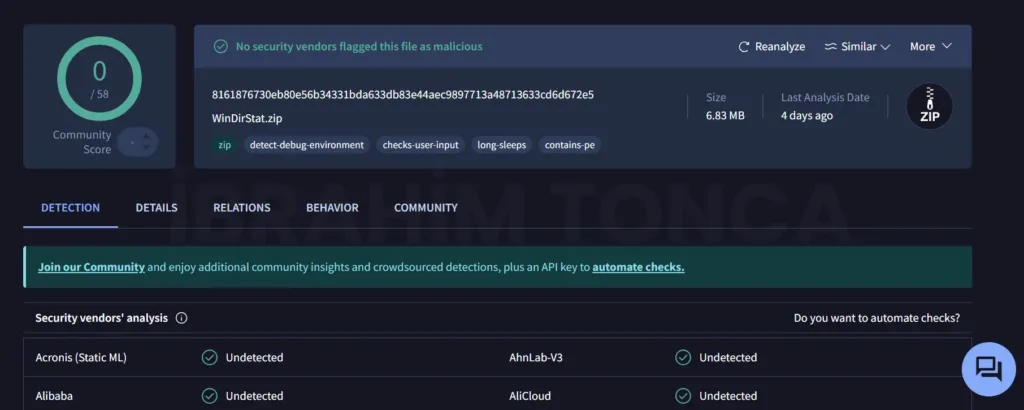Click the Community Score label
Screen dimensions: 1024x410
coord(82,142)
